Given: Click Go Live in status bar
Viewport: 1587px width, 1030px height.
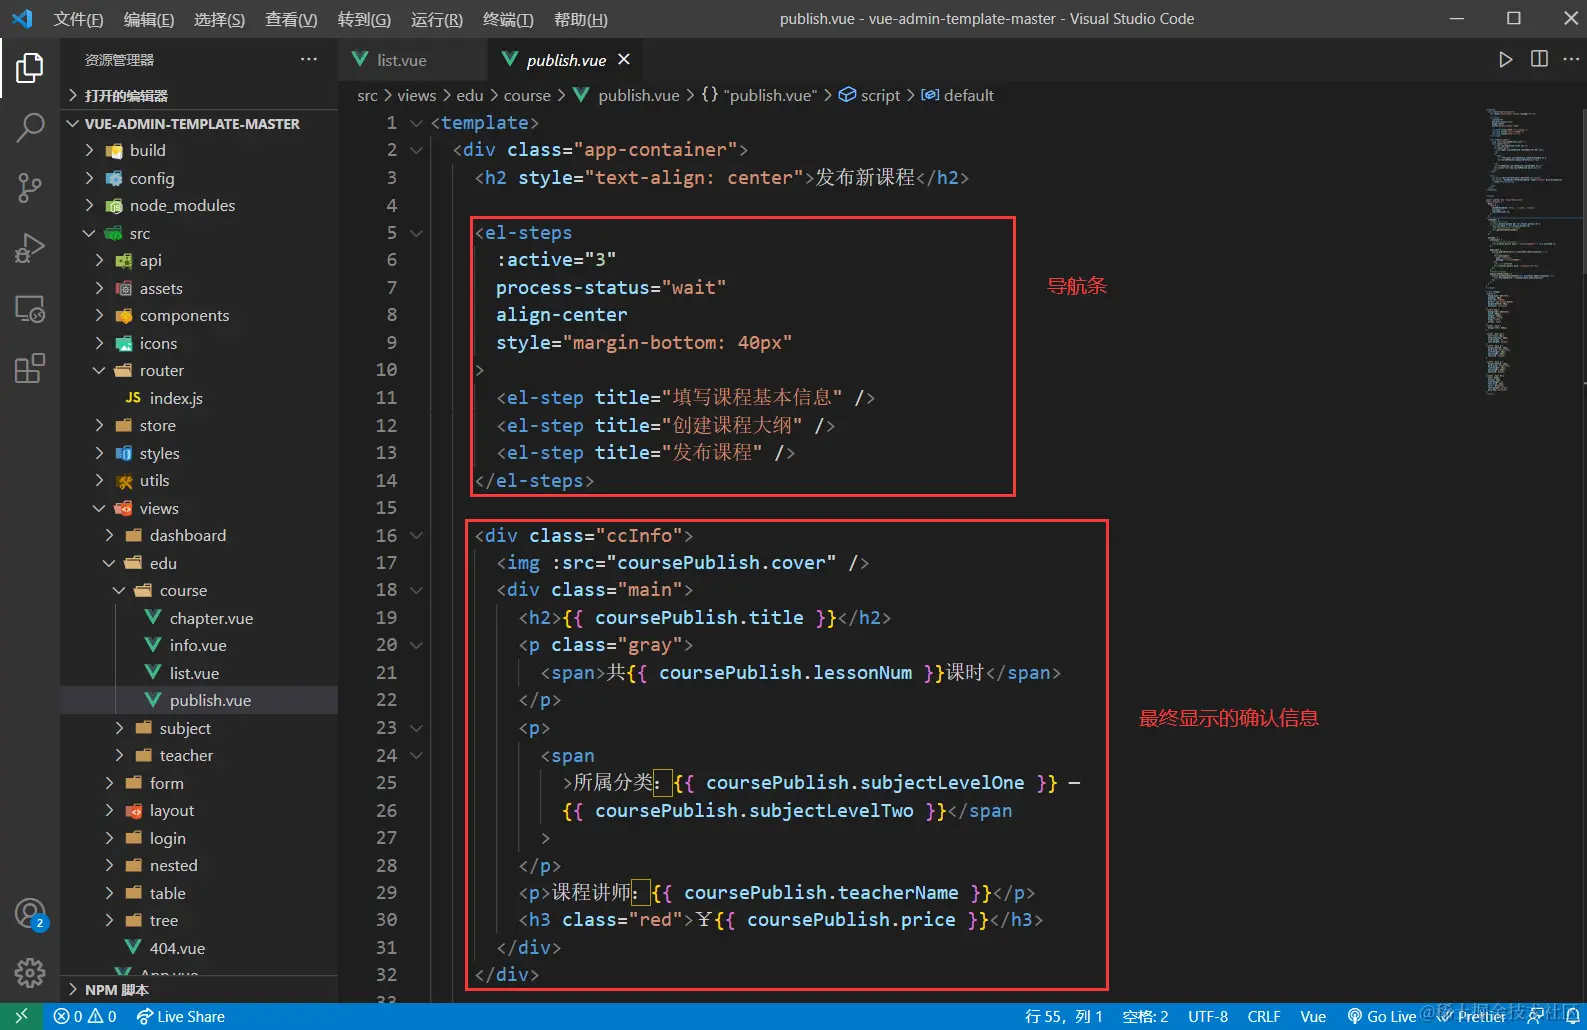Looking at the screenshot, I should (x=1381, y=1016).
